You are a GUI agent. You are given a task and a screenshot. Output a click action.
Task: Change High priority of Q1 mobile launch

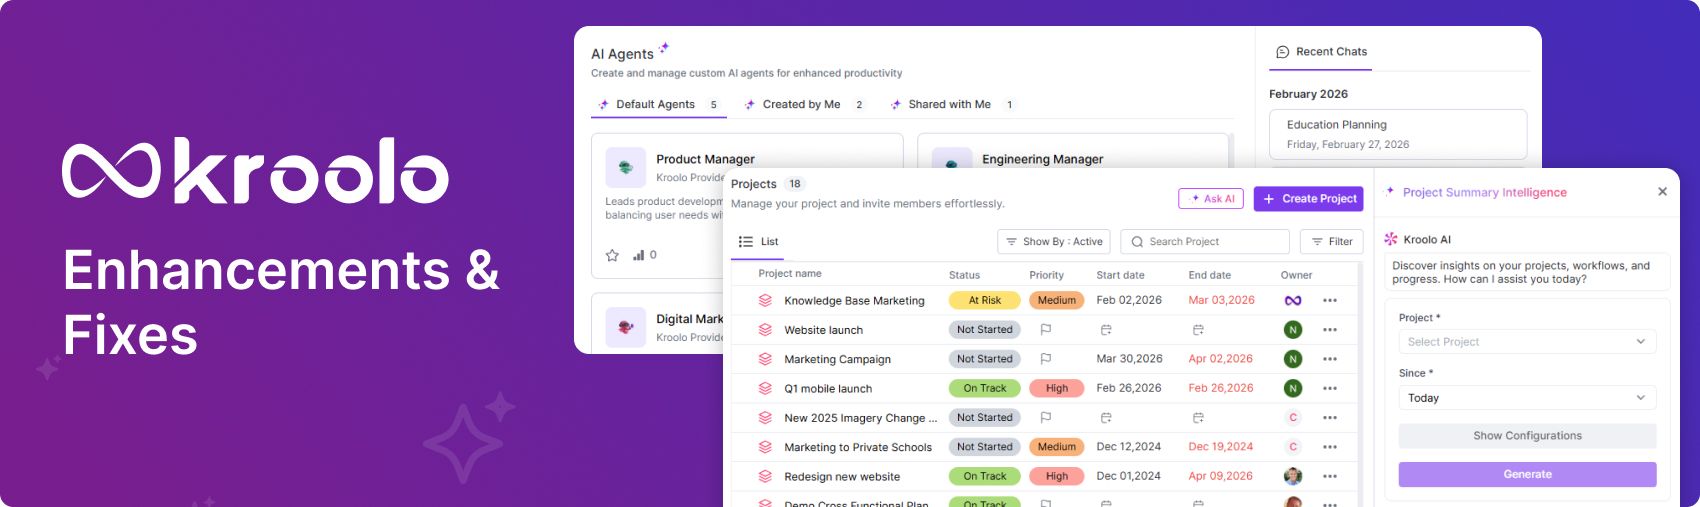click(1057, 388)
